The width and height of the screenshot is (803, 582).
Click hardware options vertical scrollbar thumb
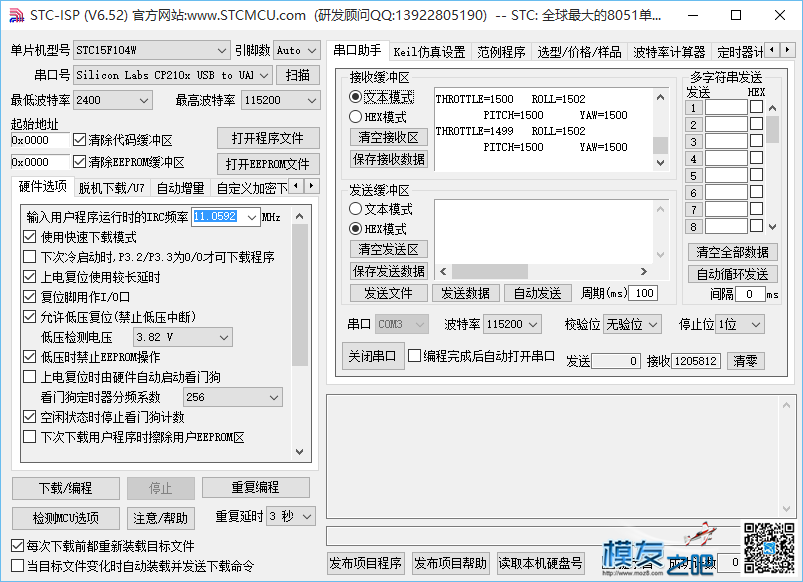[300, 295]
